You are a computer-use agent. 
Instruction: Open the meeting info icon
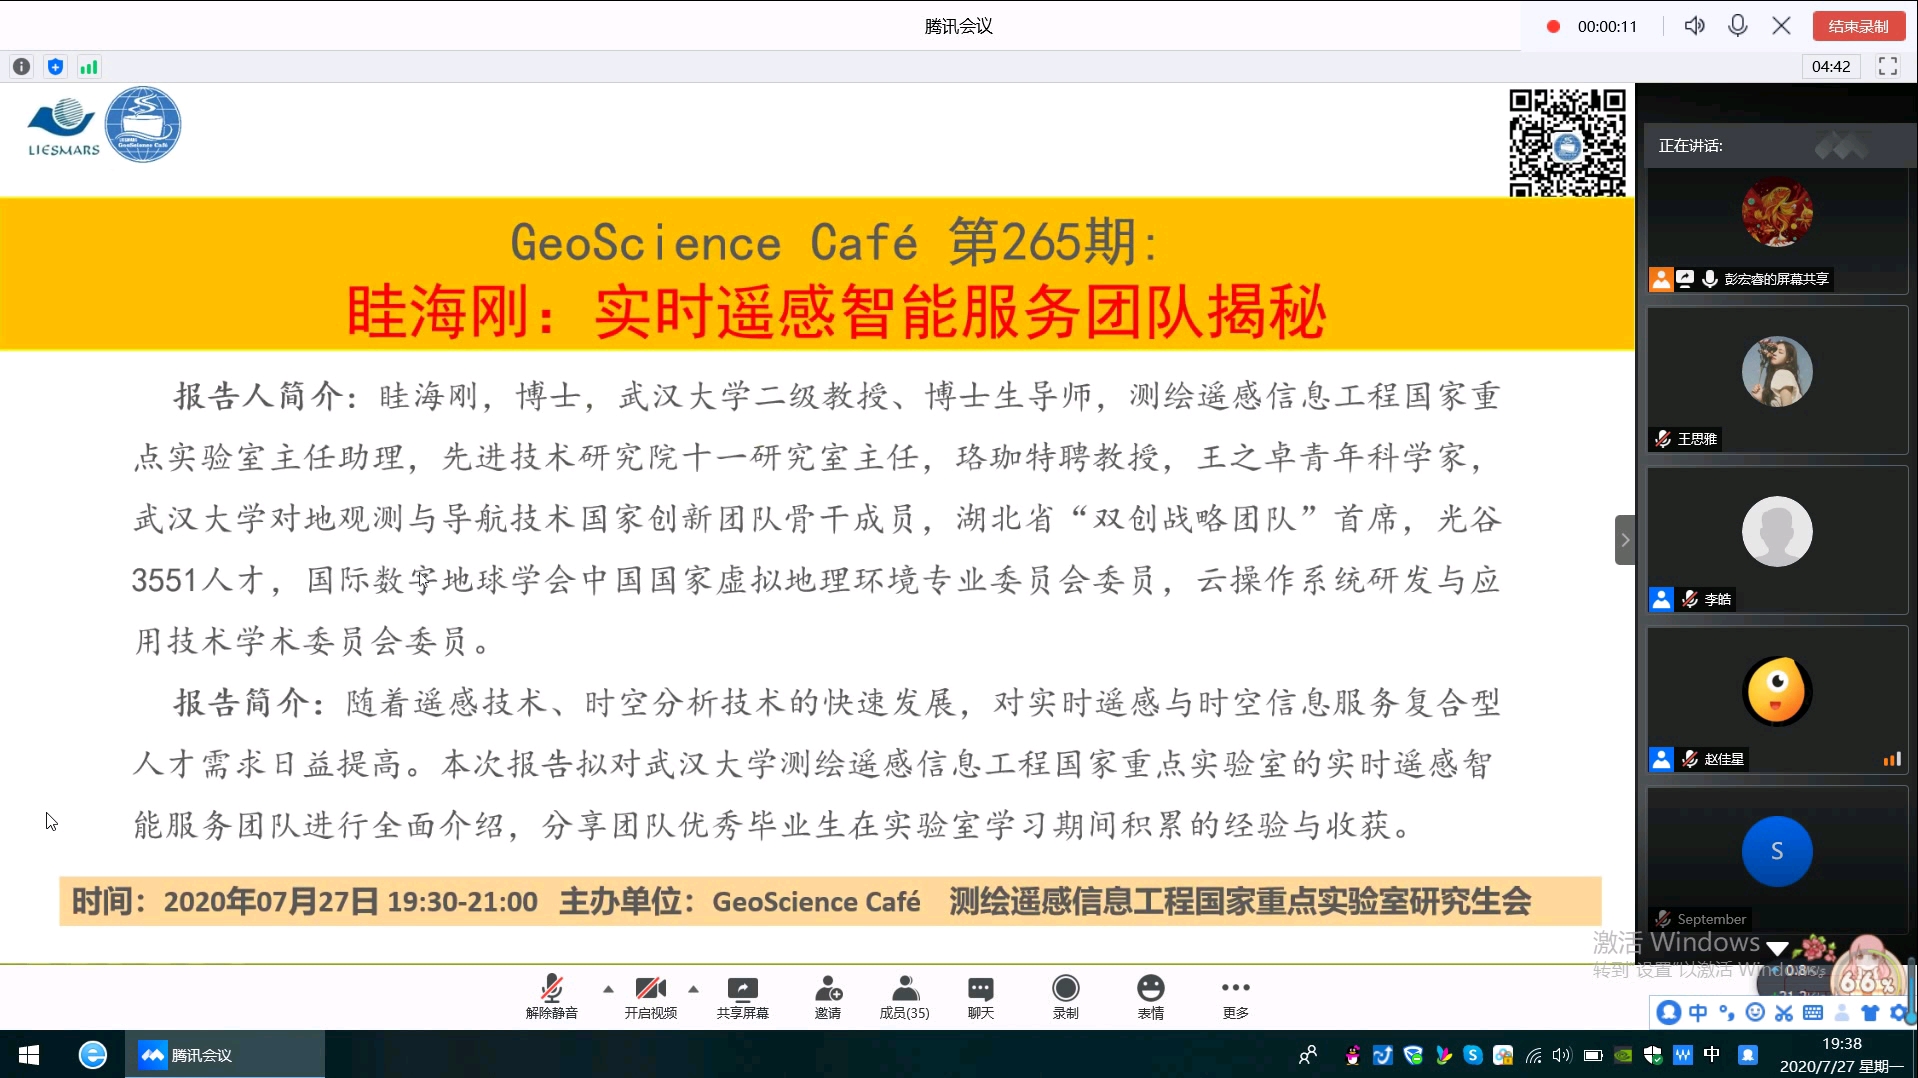coord(21,67)
